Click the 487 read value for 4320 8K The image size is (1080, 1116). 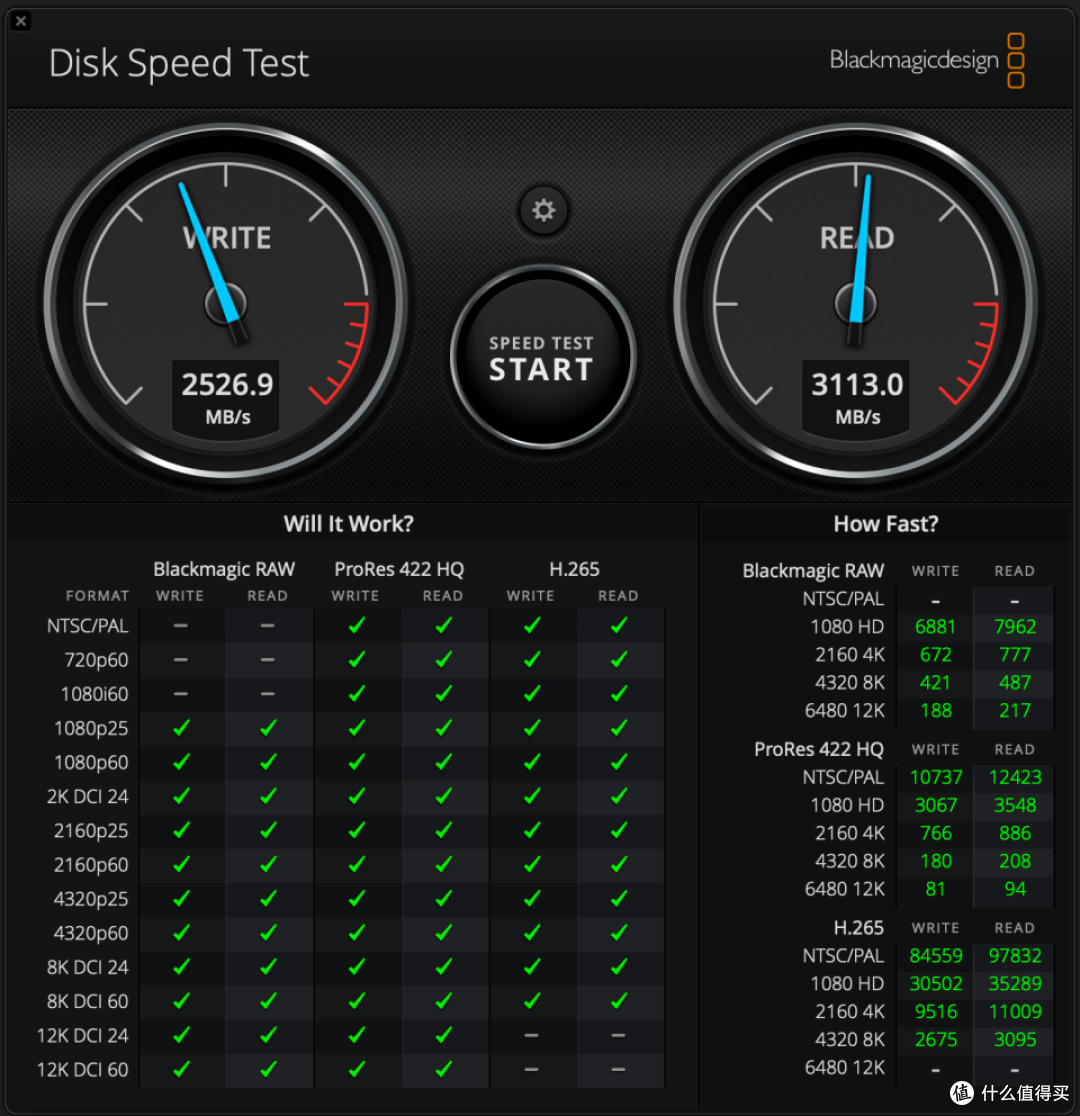(x=1015, y=683)
